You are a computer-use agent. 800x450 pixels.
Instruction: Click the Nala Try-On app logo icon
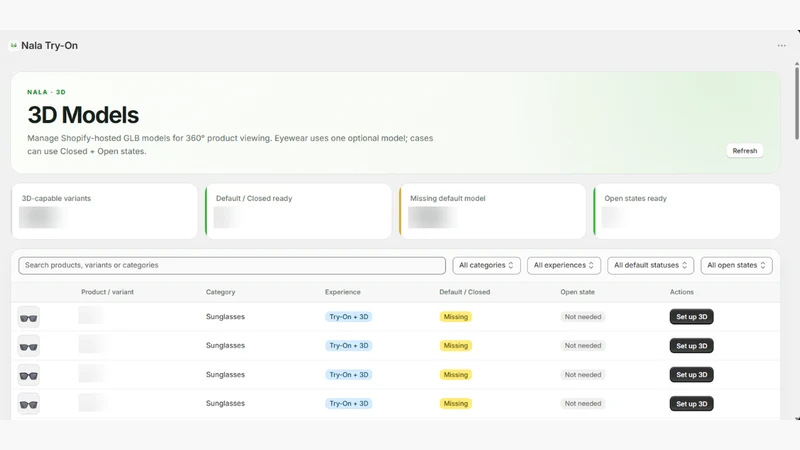[x=14, y=45]
